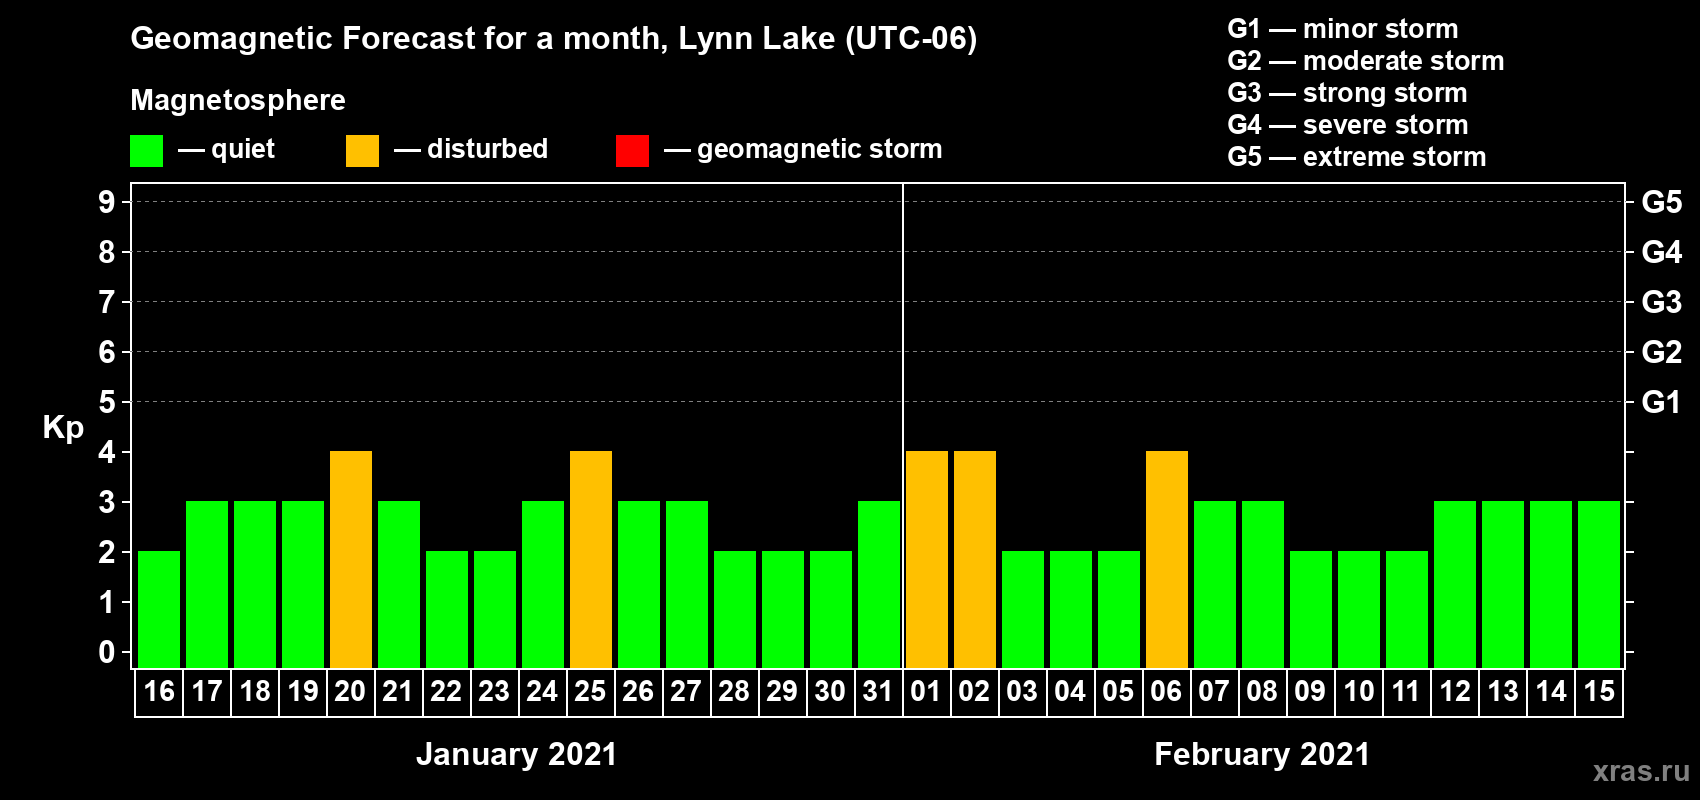Screen dimensions: 1700x800
Task: Click the G2 right-axis label
Action: (1662, 352)
